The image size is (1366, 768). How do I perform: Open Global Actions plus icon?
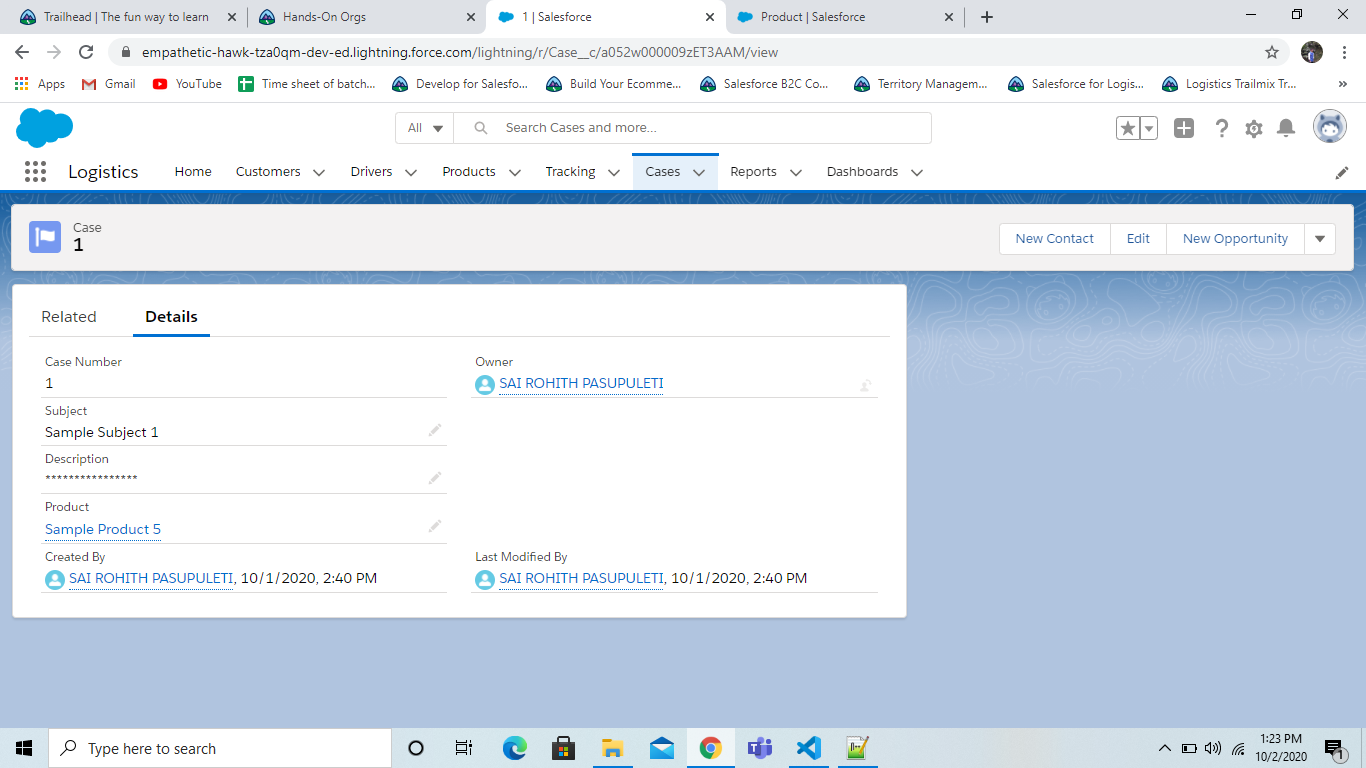[x=1184, y=128]
